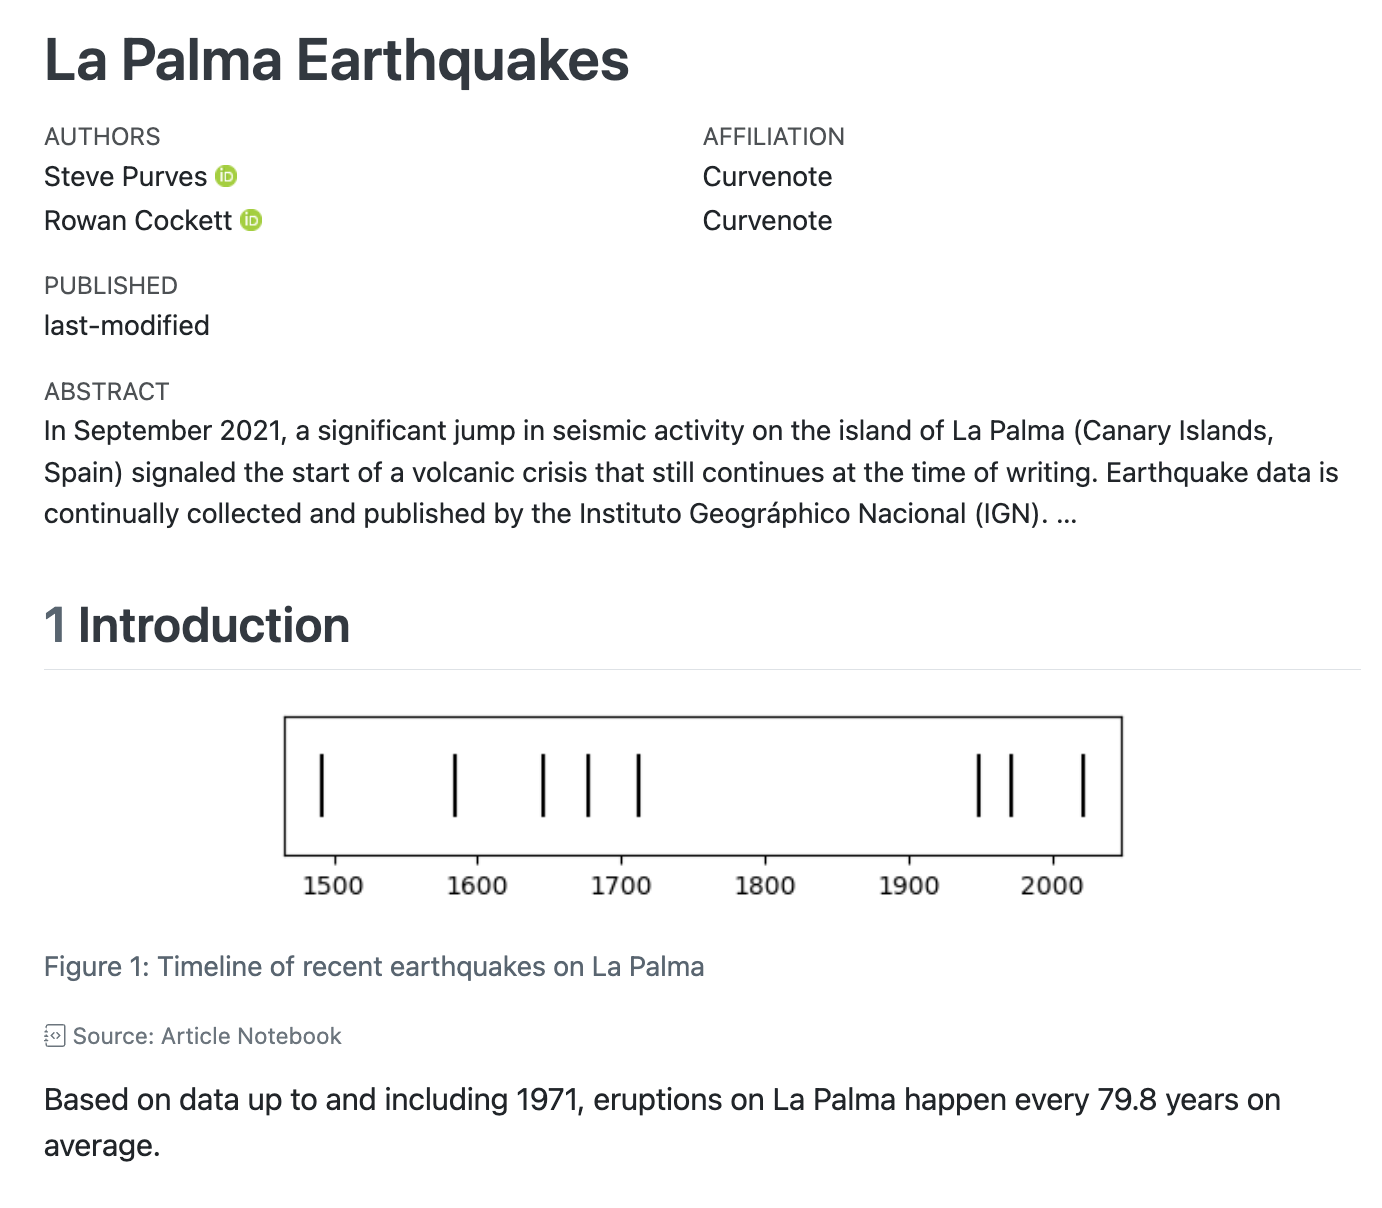Click the last-modified published date
The height and width of the screenshot is (1208, 1382).
tap(127, 326)
